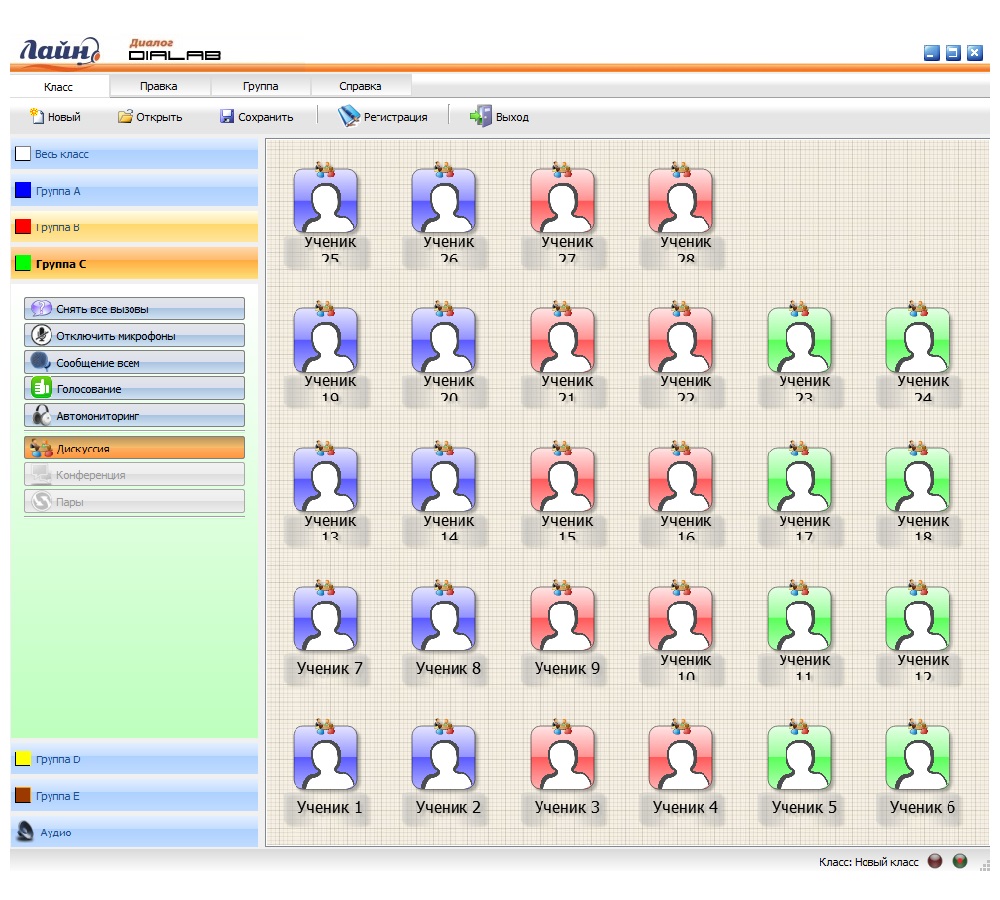The image size is (1000, 900).
Task: Click the red Группа B color swatch
Action: 23,226
